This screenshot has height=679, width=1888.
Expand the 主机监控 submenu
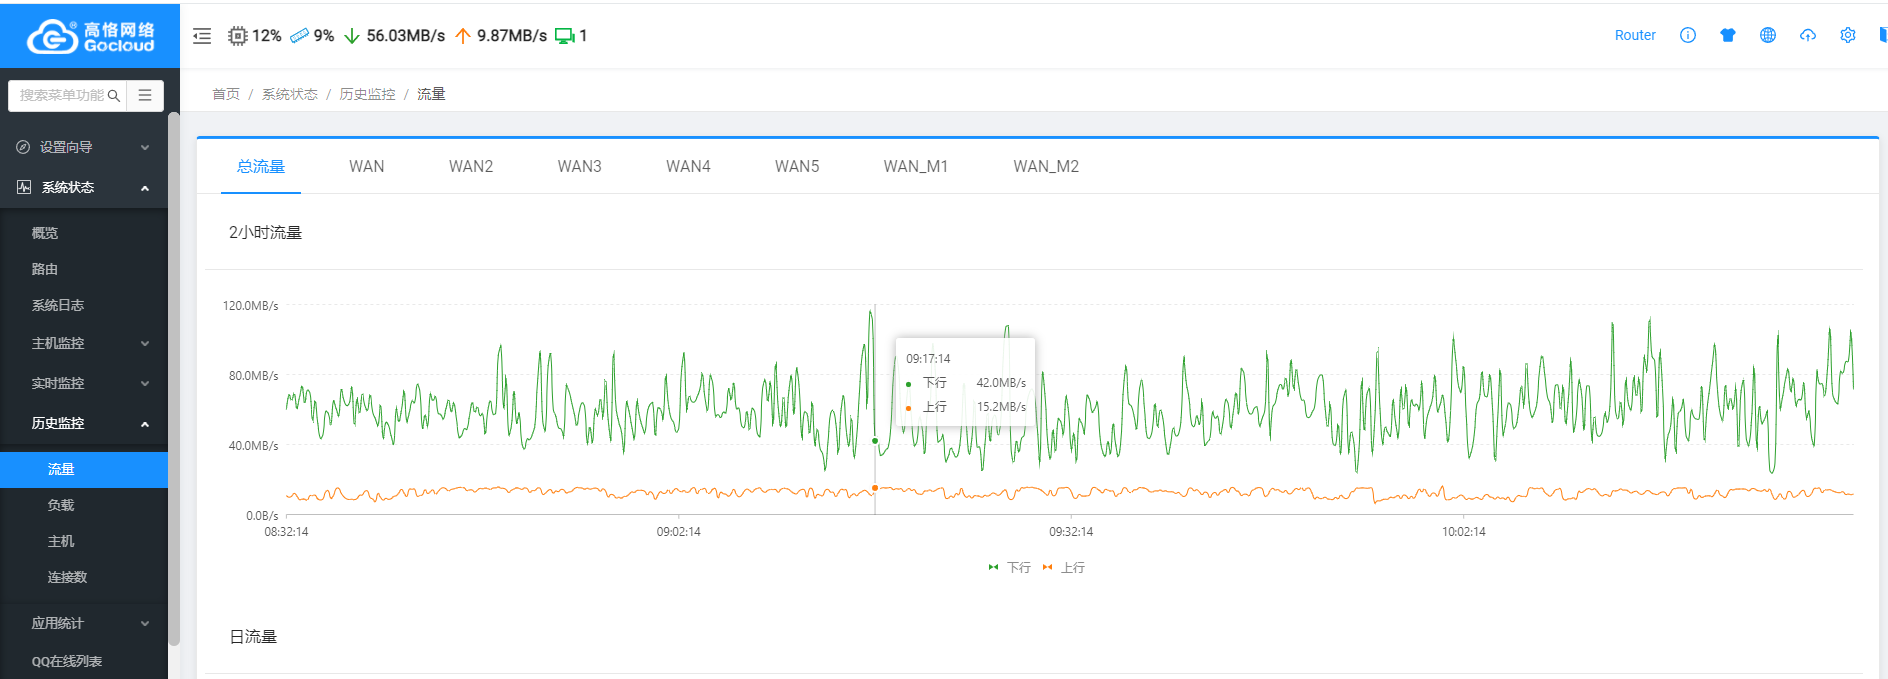tap(84, 343)
